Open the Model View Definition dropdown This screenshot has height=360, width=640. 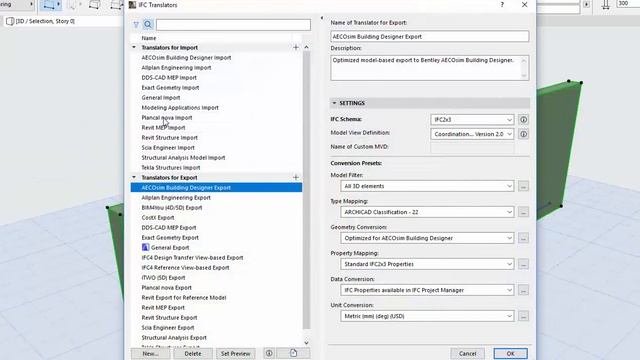[x=472, y=134]
